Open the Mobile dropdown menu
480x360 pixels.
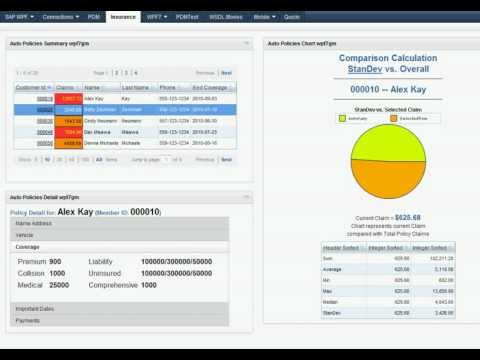tap(265, 17)
